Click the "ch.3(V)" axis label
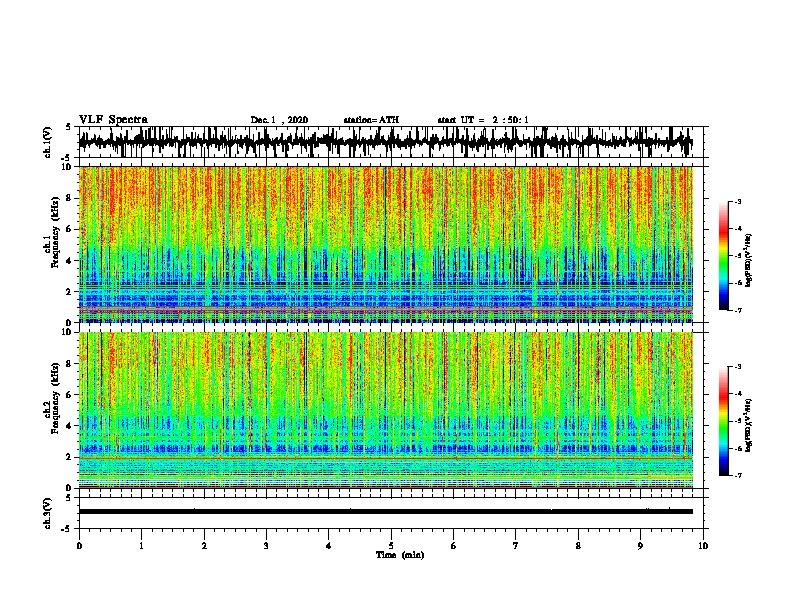 (x=48, y=513)
